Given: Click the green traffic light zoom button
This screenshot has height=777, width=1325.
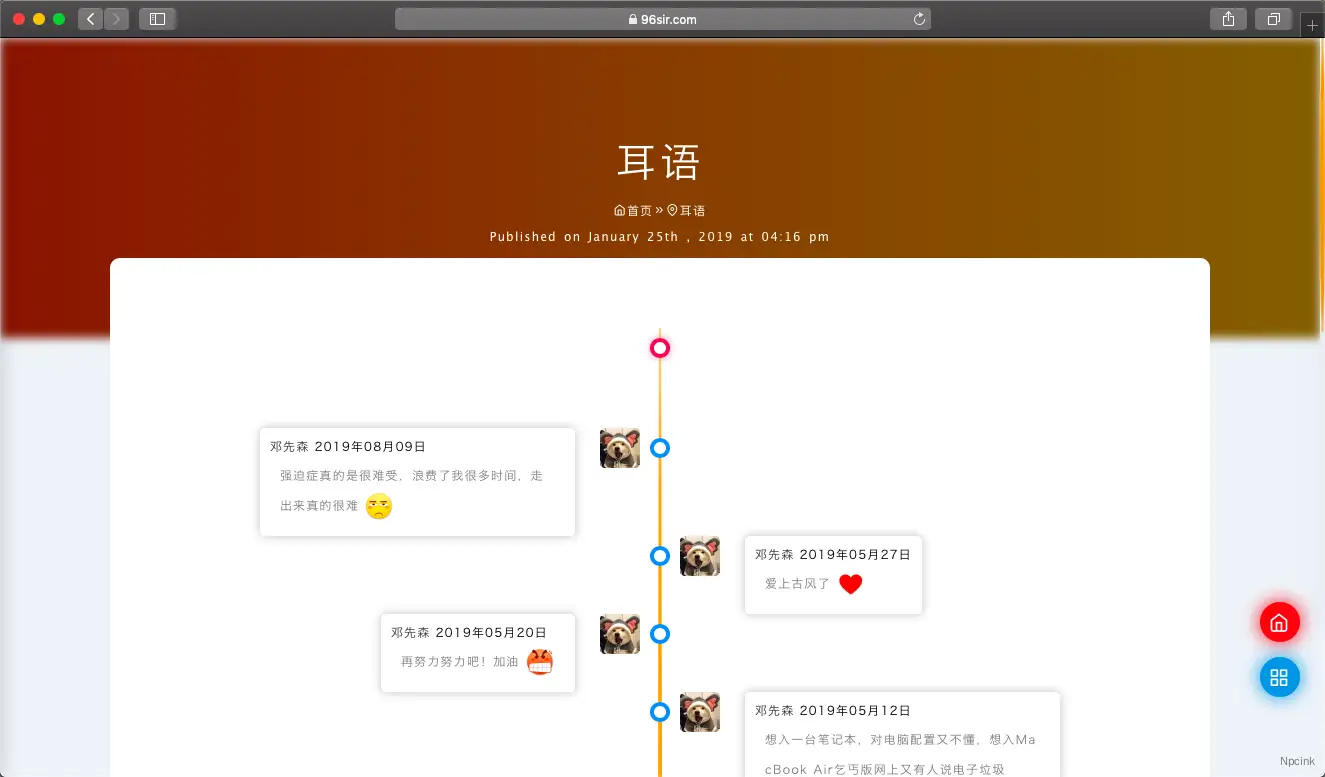Looking at the screenshot, I should click(58, 18).
